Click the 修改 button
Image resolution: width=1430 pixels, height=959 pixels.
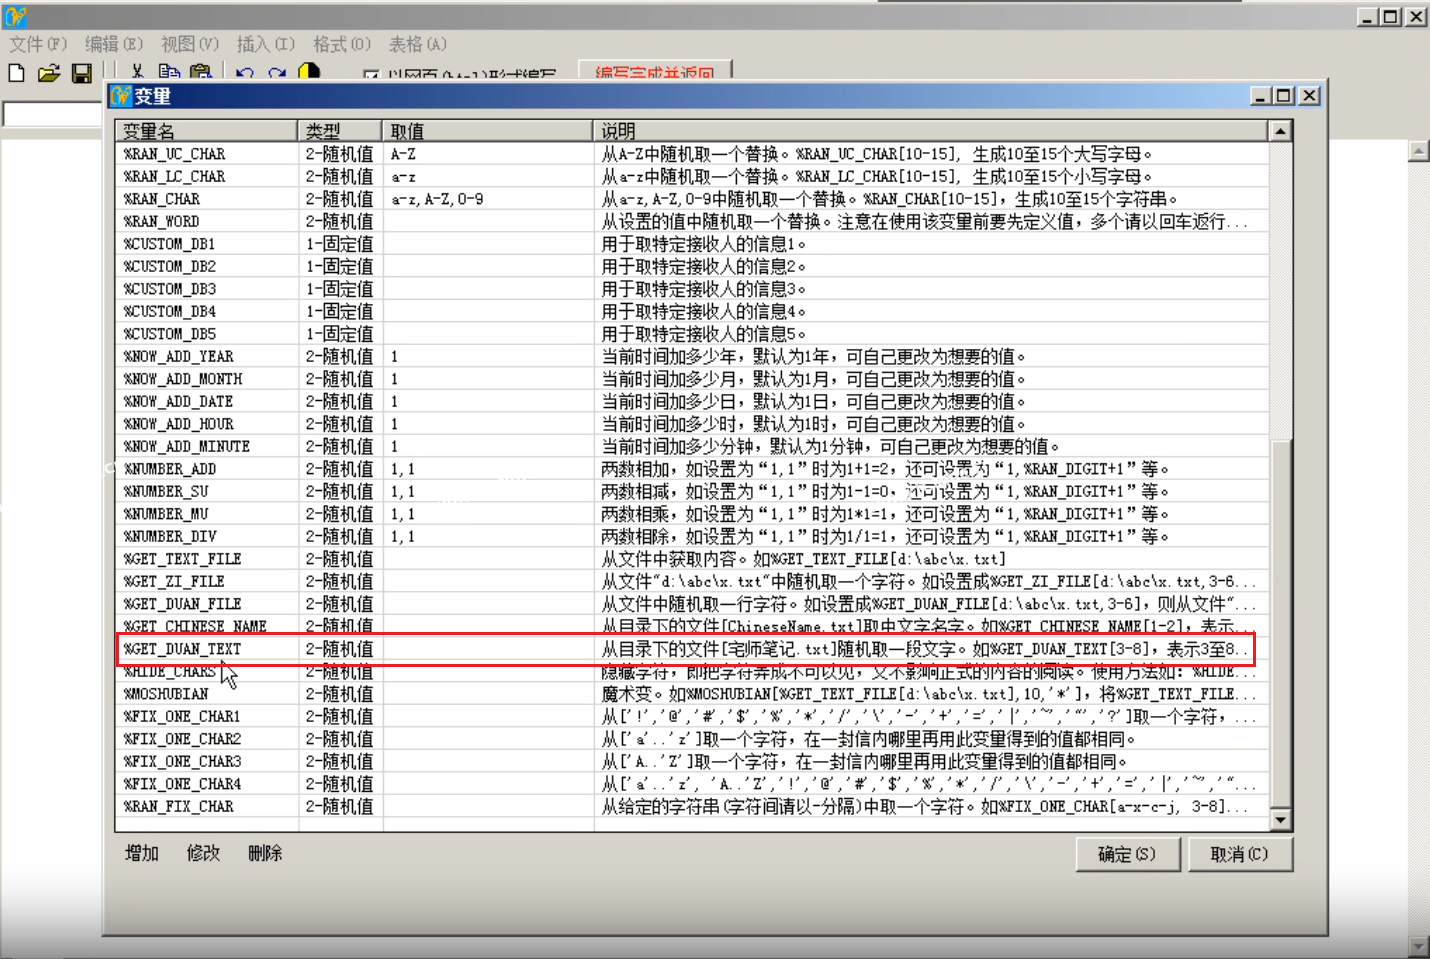coord(203,853)
